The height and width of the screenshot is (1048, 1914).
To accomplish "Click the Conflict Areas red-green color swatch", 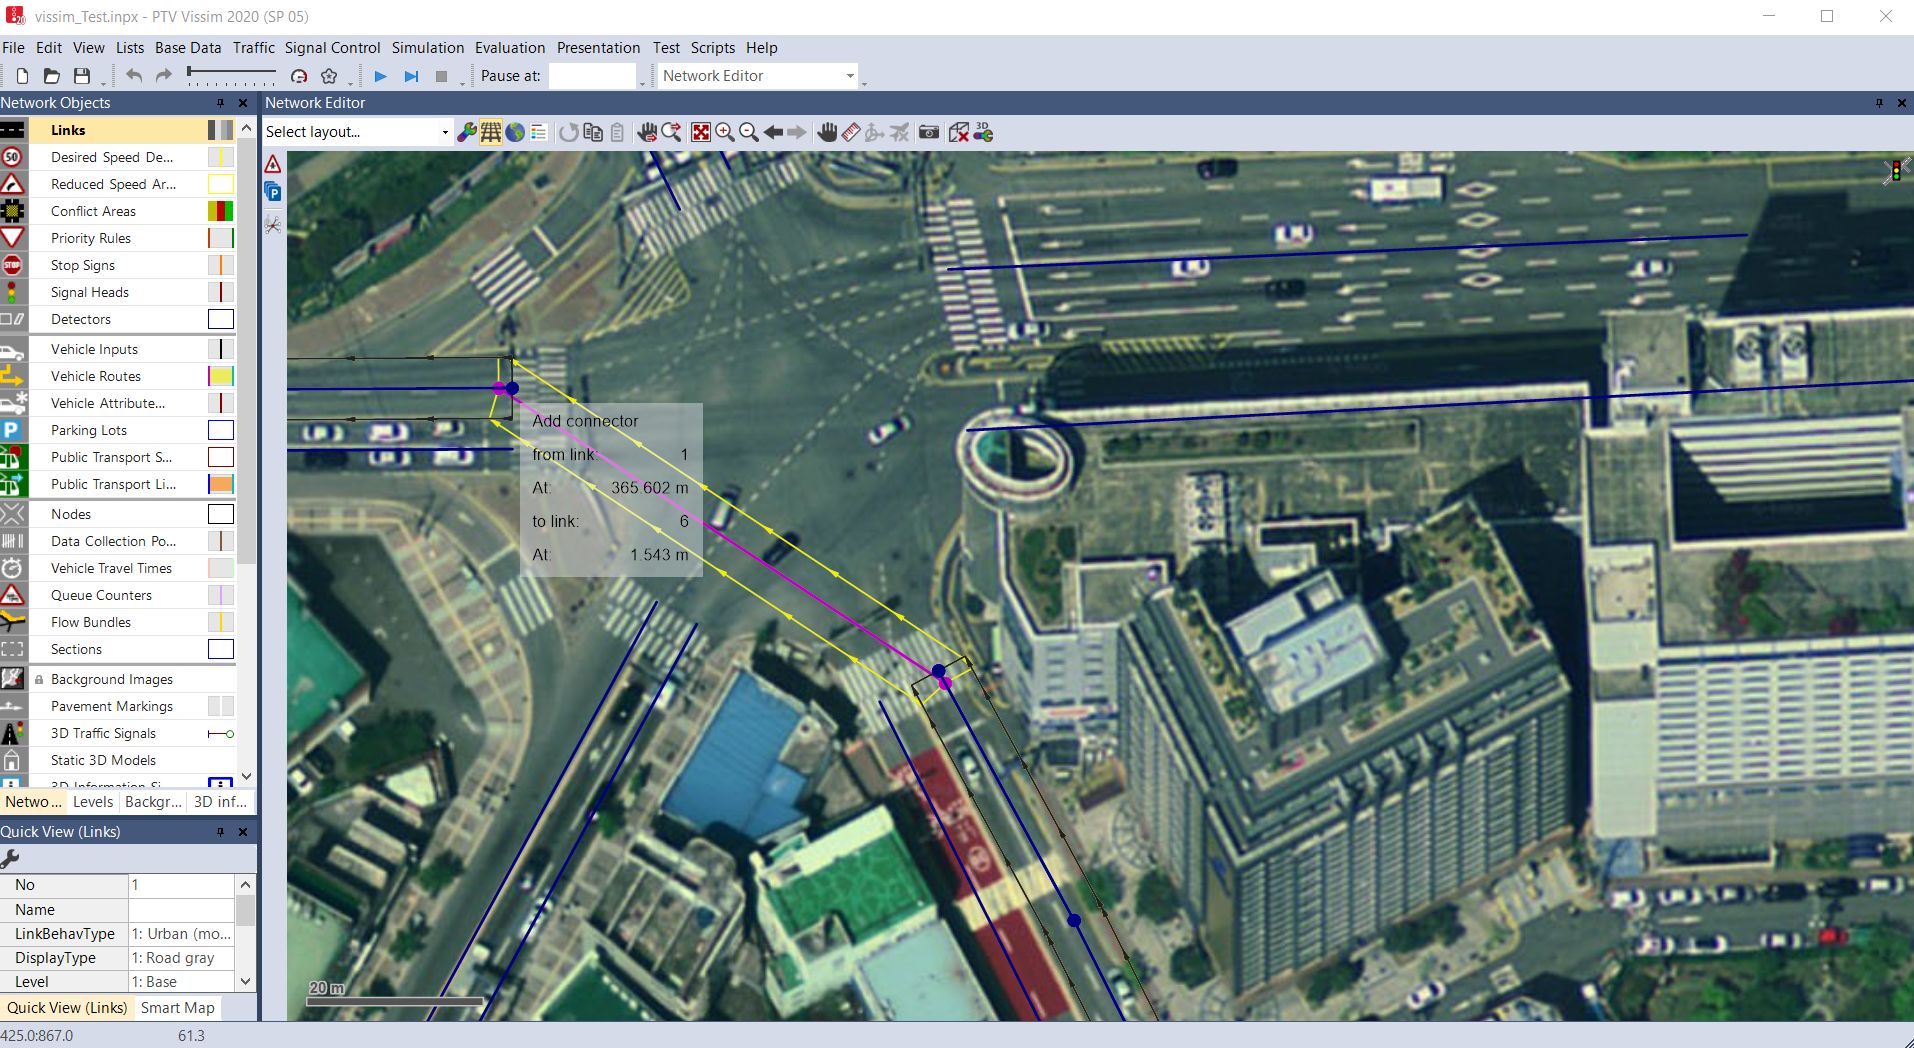I will 220,211.
